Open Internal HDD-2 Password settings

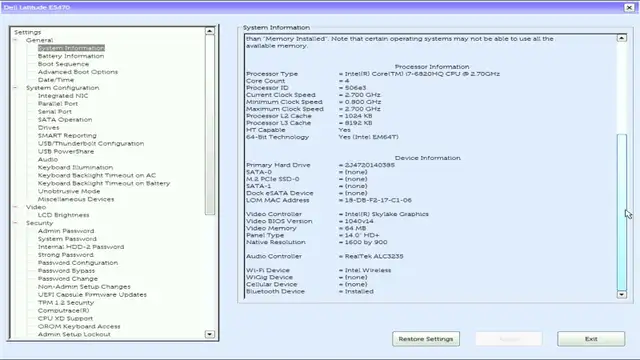tap(81, 247)
